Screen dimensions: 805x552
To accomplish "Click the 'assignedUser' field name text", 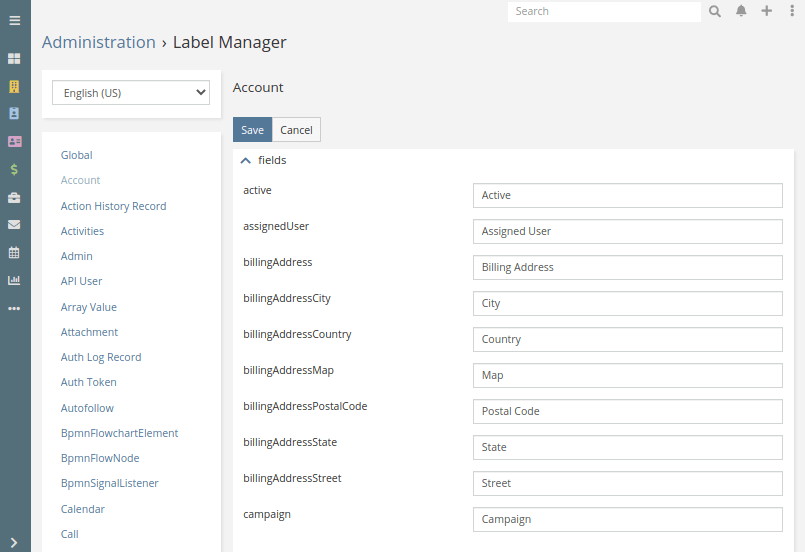I will click(x=276, y=226).
